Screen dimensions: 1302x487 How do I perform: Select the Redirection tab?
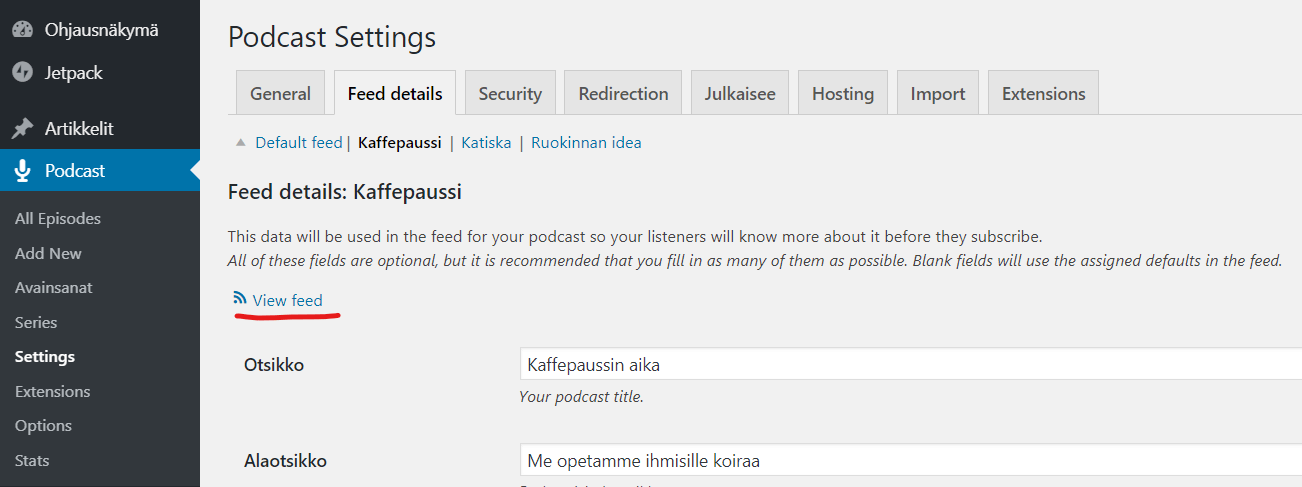(x=623, y=94)
